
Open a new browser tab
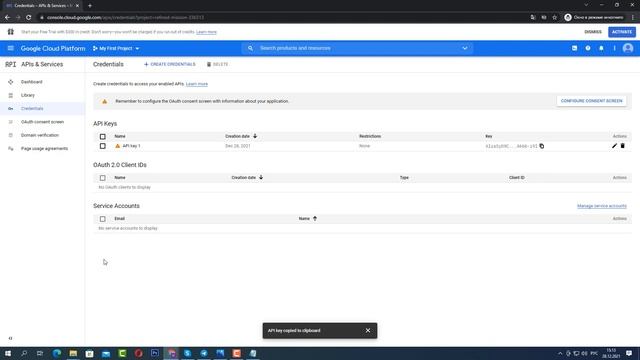(x=90, y=6)
